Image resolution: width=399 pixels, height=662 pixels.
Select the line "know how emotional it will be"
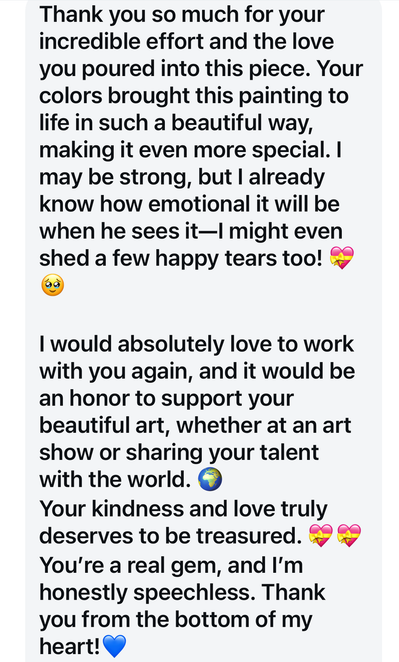tap(190, 204)
